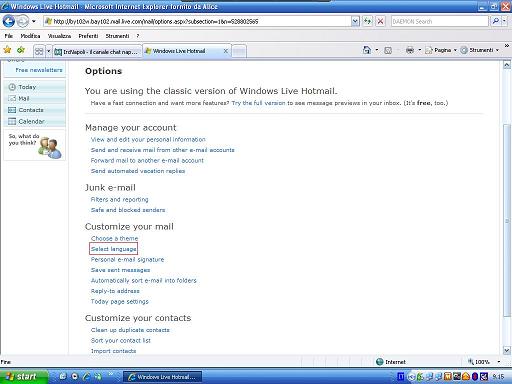
Task: Click the Add to Favorites icon
Action: coord(21,50)
